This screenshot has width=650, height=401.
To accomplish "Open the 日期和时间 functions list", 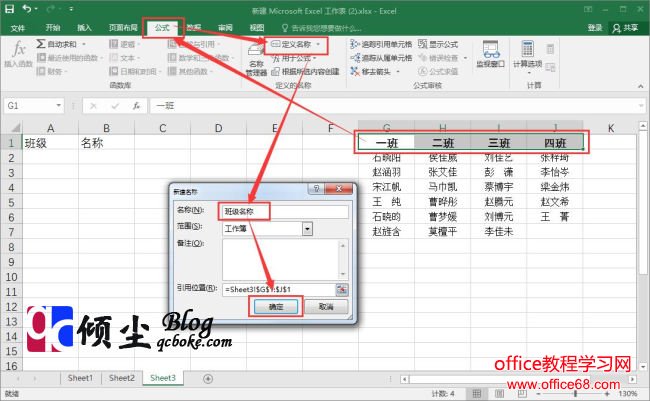I will pyautogui.click(x=136, y=71).
